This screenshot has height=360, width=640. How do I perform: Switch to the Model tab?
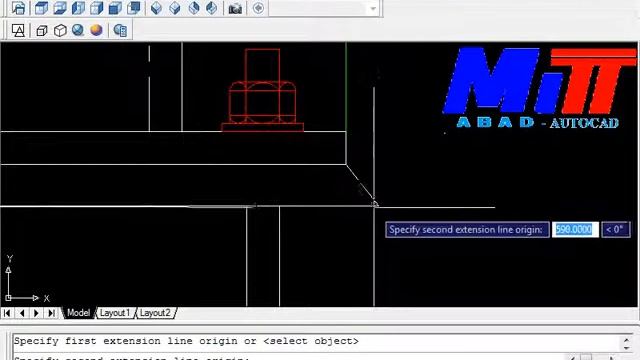pyautogui.click(x=78, y=313)
